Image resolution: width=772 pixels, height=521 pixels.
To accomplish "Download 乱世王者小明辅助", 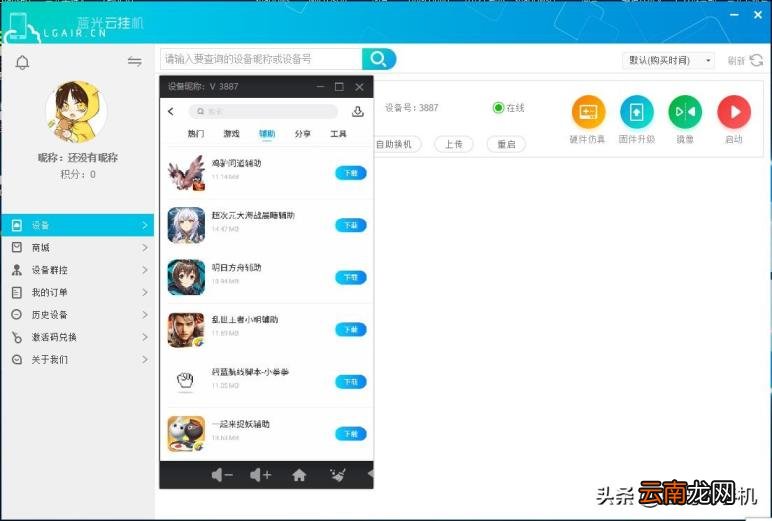I will [351, 329].
